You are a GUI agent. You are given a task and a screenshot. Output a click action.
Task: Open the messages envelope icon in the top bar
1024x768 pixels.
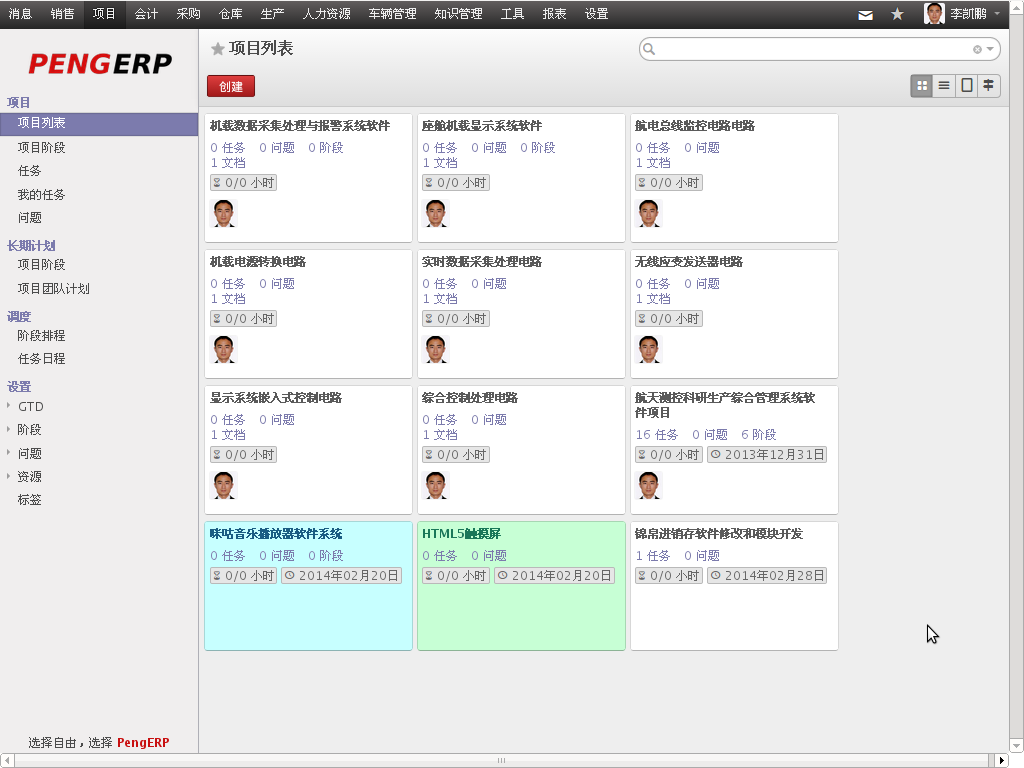tap(864, 14)
